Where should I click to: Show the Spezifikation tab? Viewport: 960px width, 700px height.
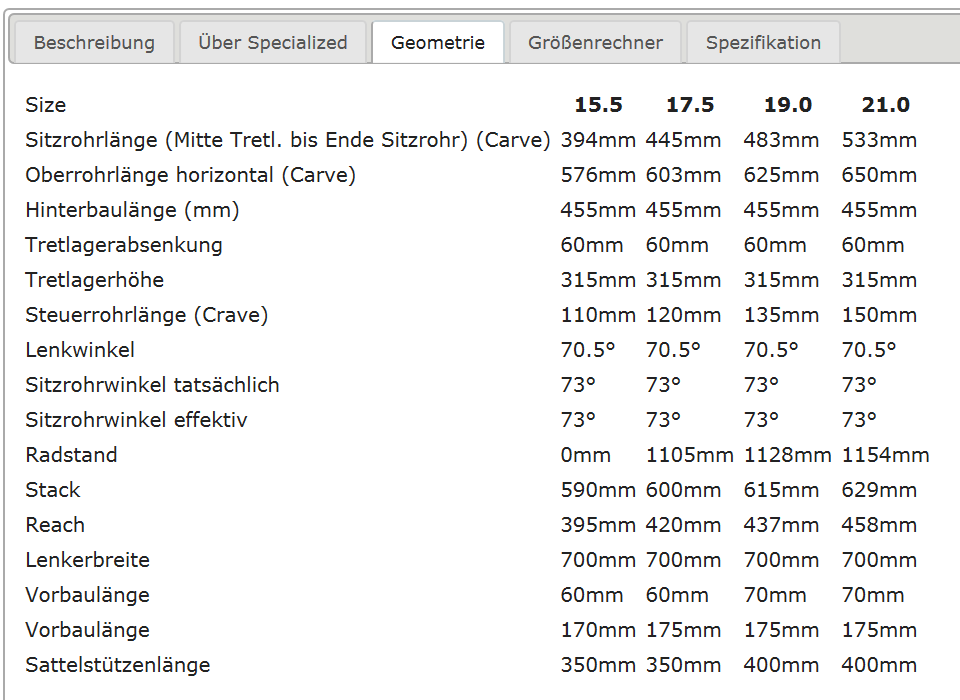coord(763,43)
